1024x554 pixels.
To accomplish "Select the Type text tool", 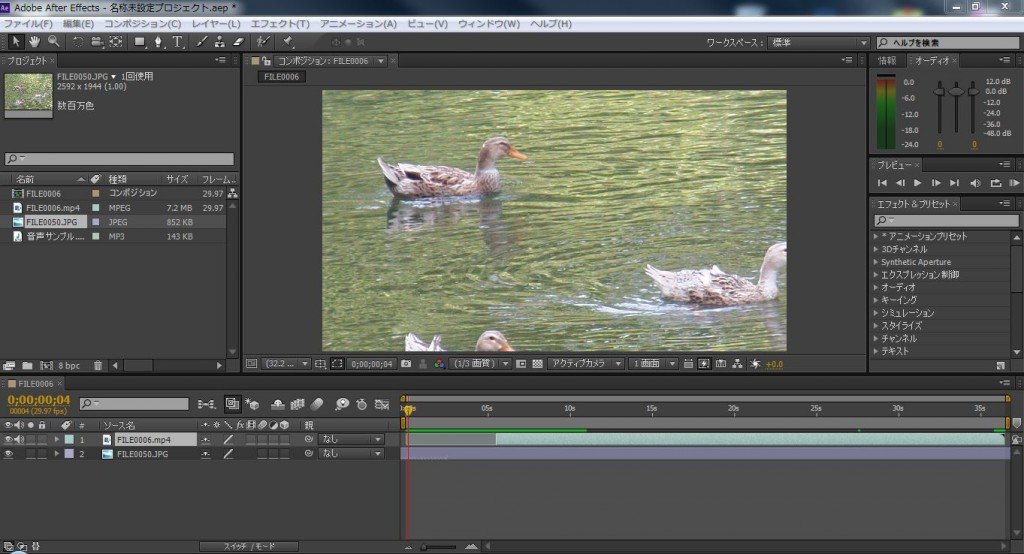I will click(177, 42).
